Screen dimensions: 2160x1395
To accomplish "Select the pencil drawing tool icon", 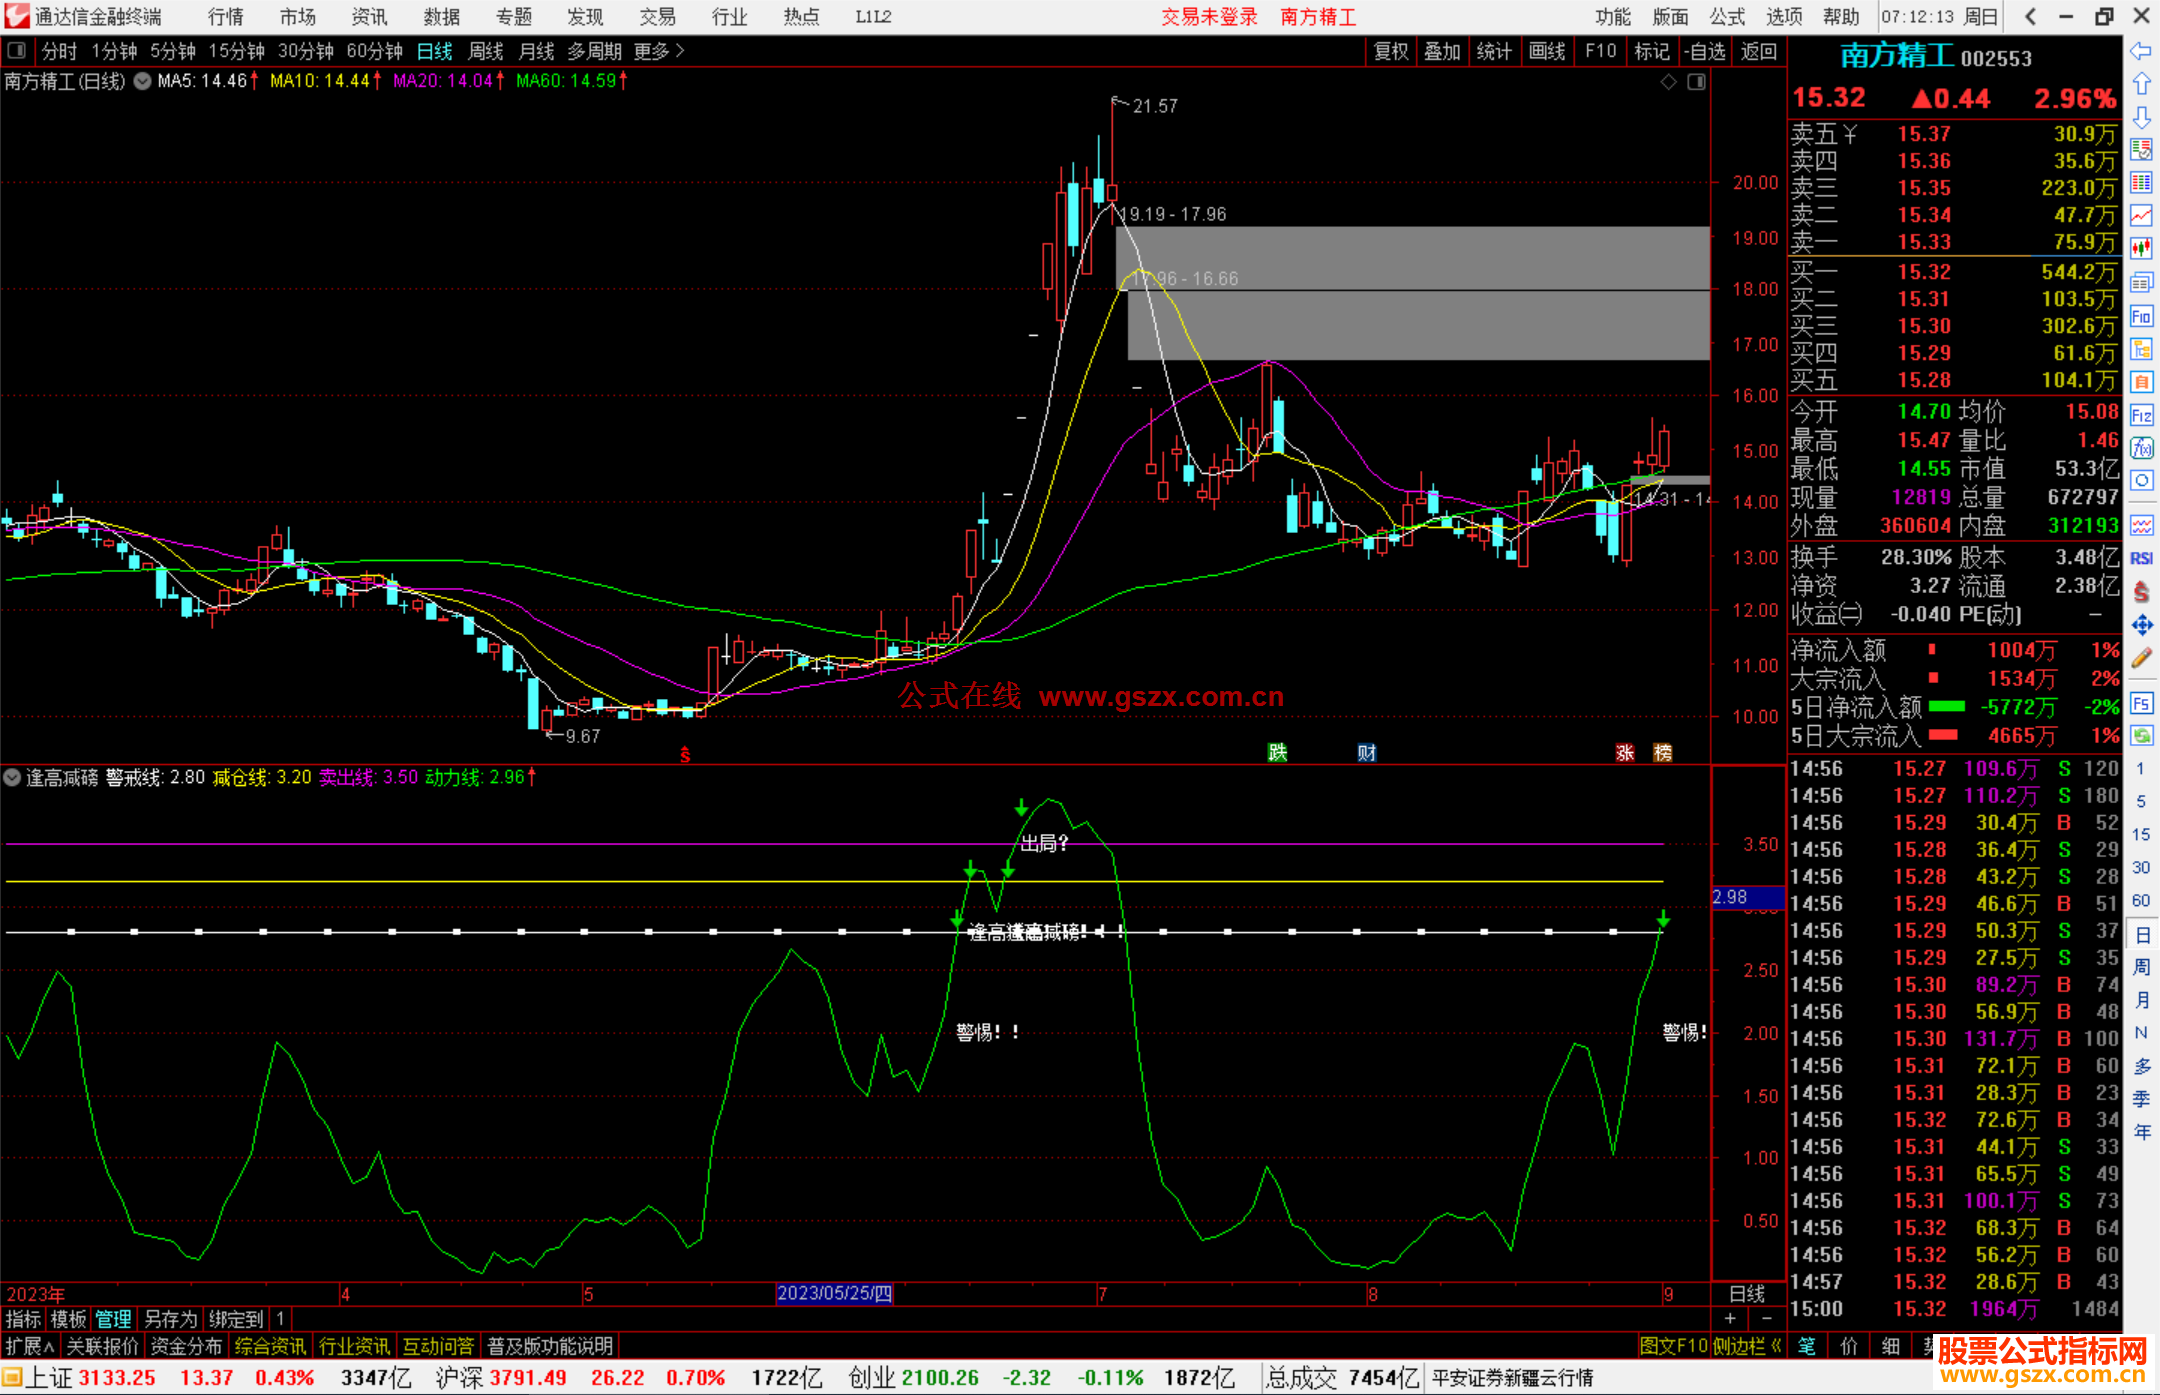I will 2141,658.
